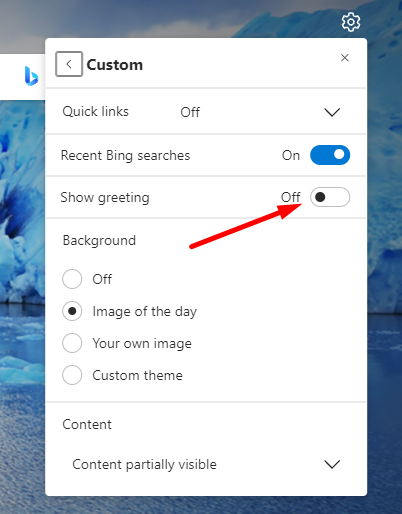Choose Custom theme radio option
Image resolution: width=402 pixels, height=514 pixels.
pyautogui.click(x=72, y=375)
